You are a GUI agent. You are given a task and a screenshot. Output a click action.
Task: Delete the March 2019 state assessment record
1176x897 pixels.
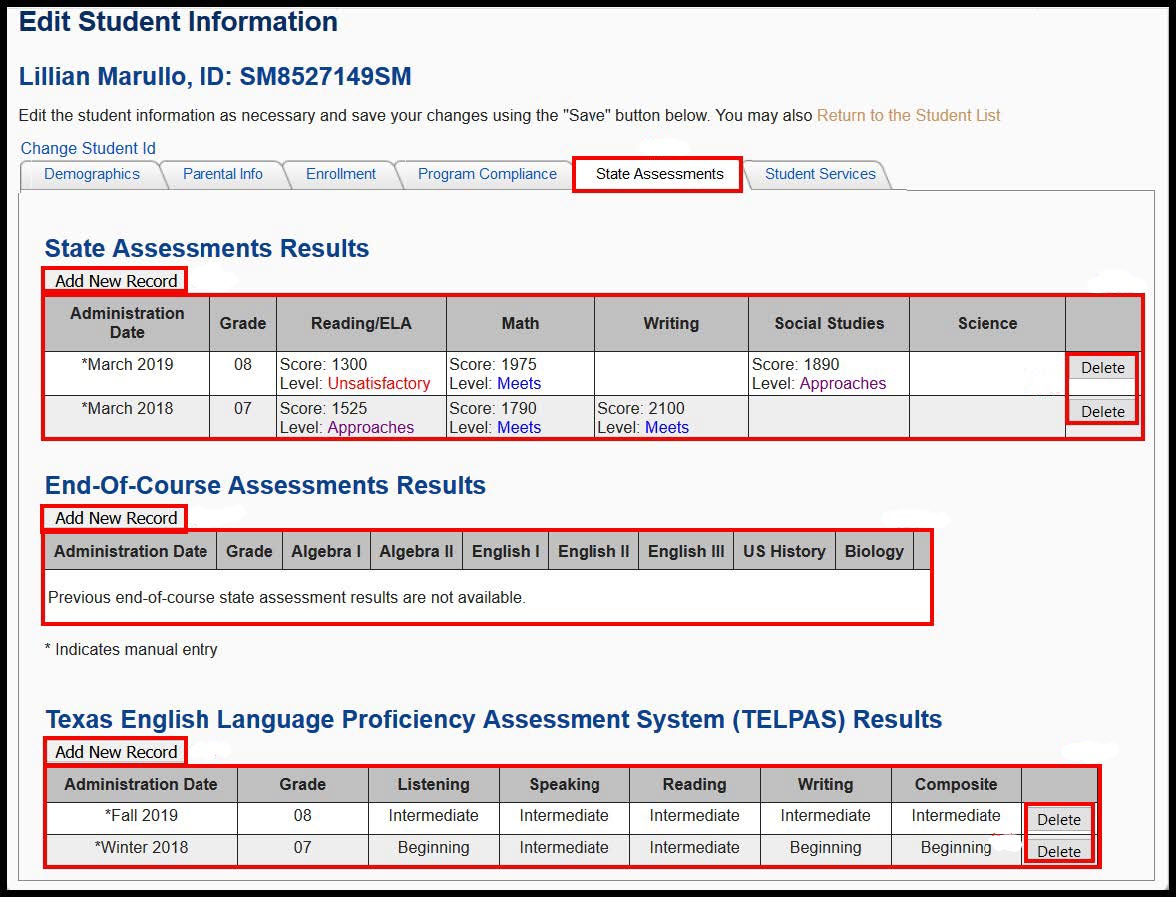click(x=1101, y=368)
